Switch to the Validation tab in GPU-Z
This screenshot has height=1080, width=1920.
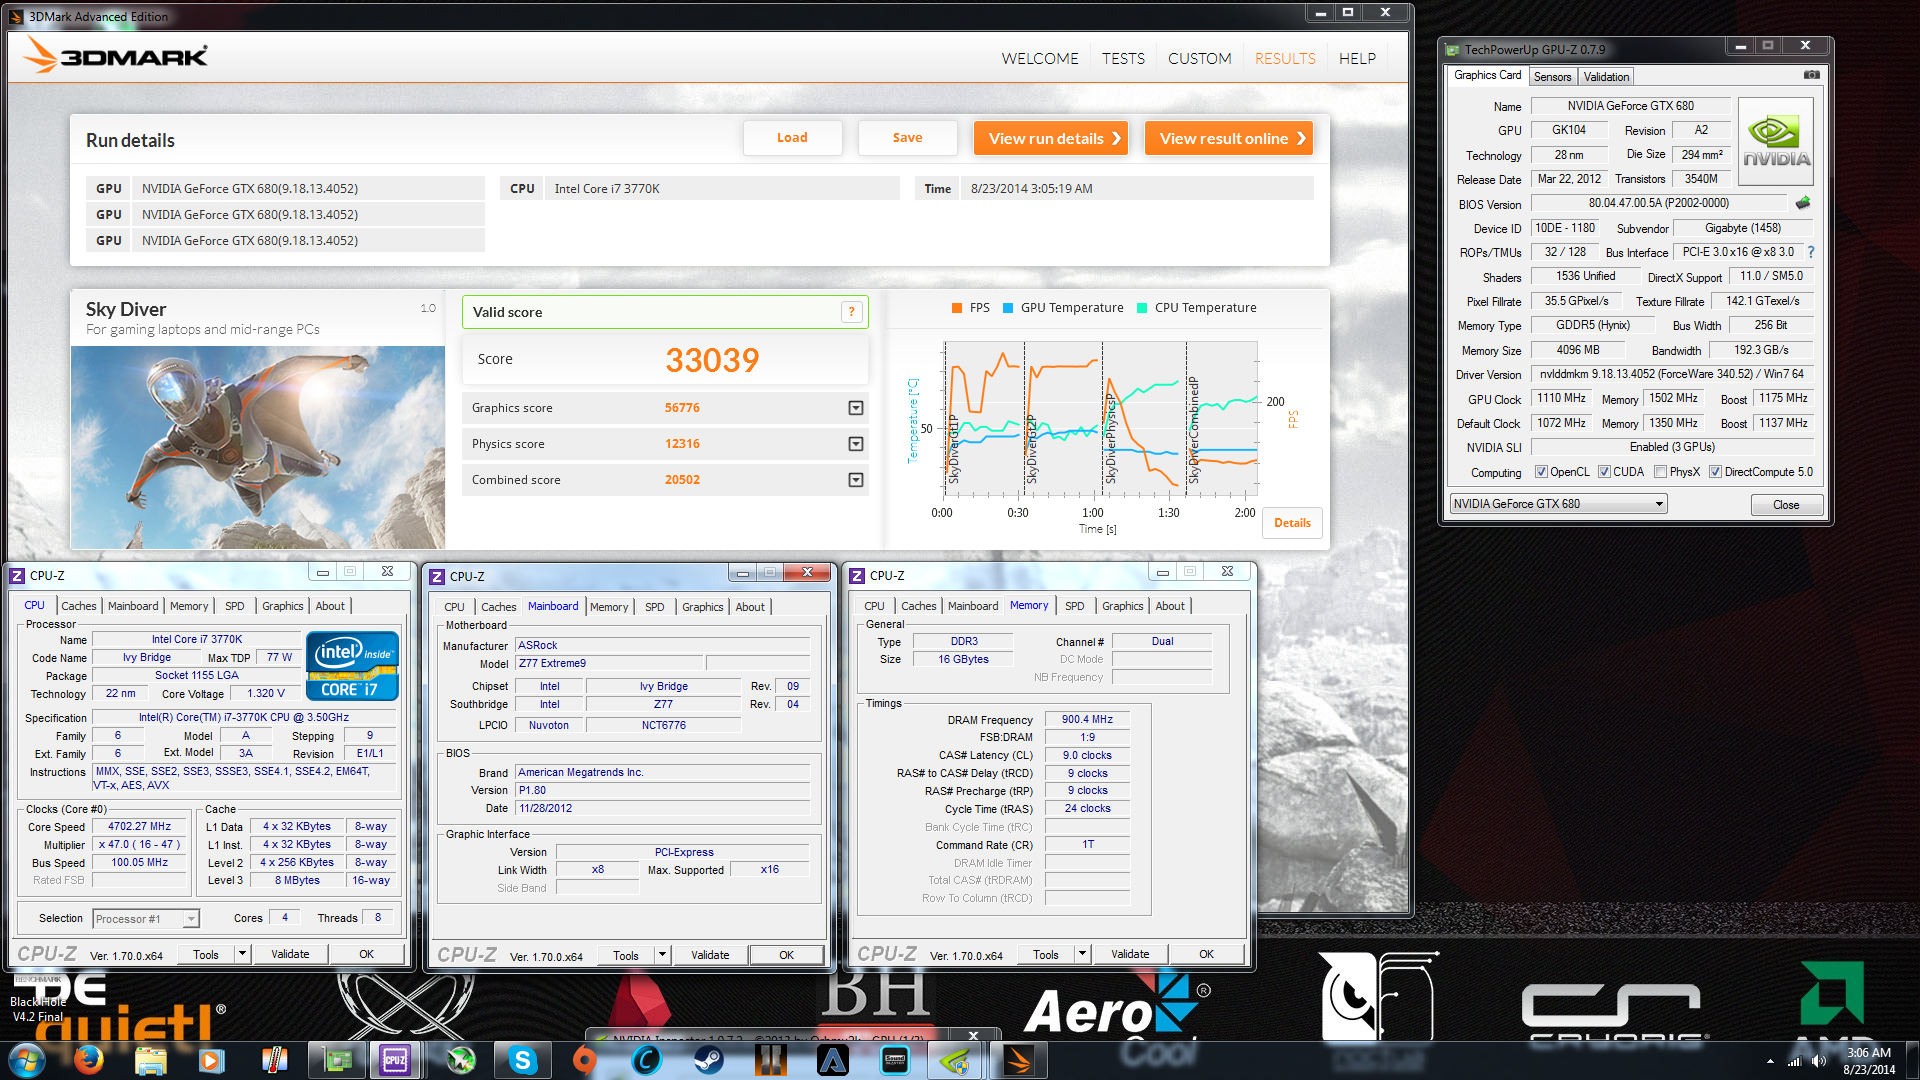tap(1606, 77)
